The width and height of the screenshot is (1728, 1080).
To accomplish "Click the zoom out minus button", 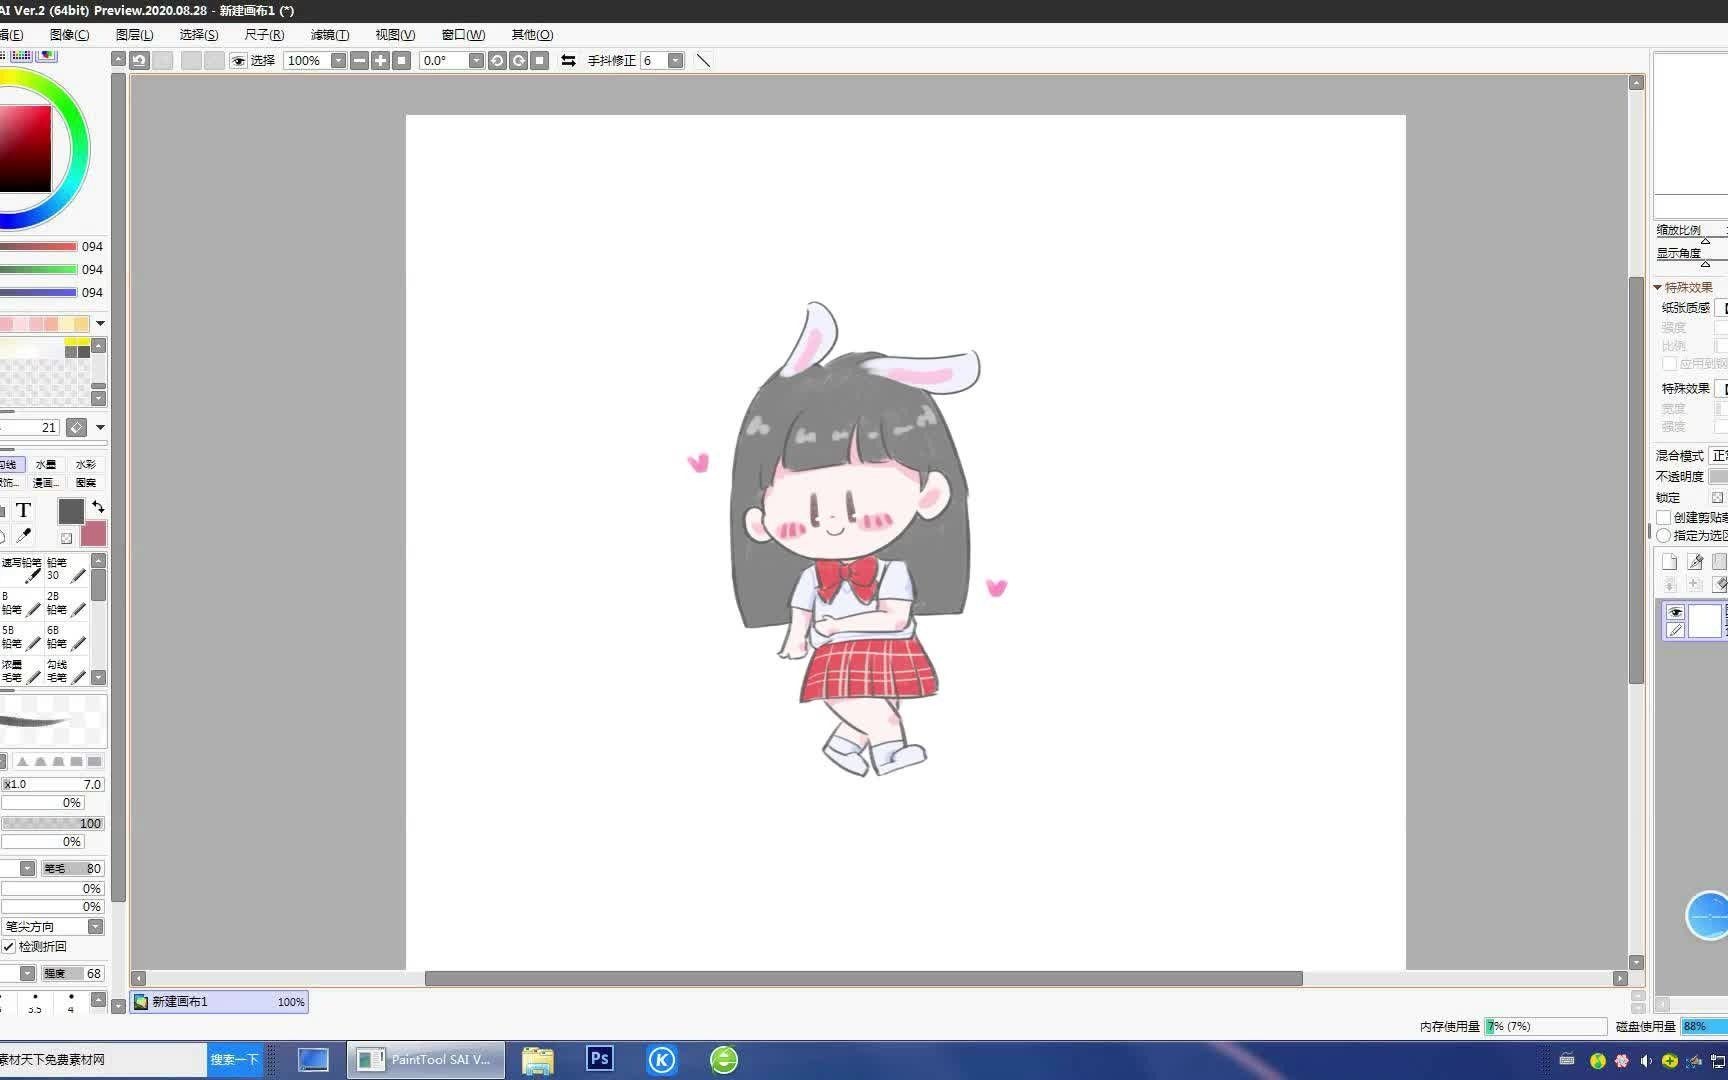I will [359, 61].
